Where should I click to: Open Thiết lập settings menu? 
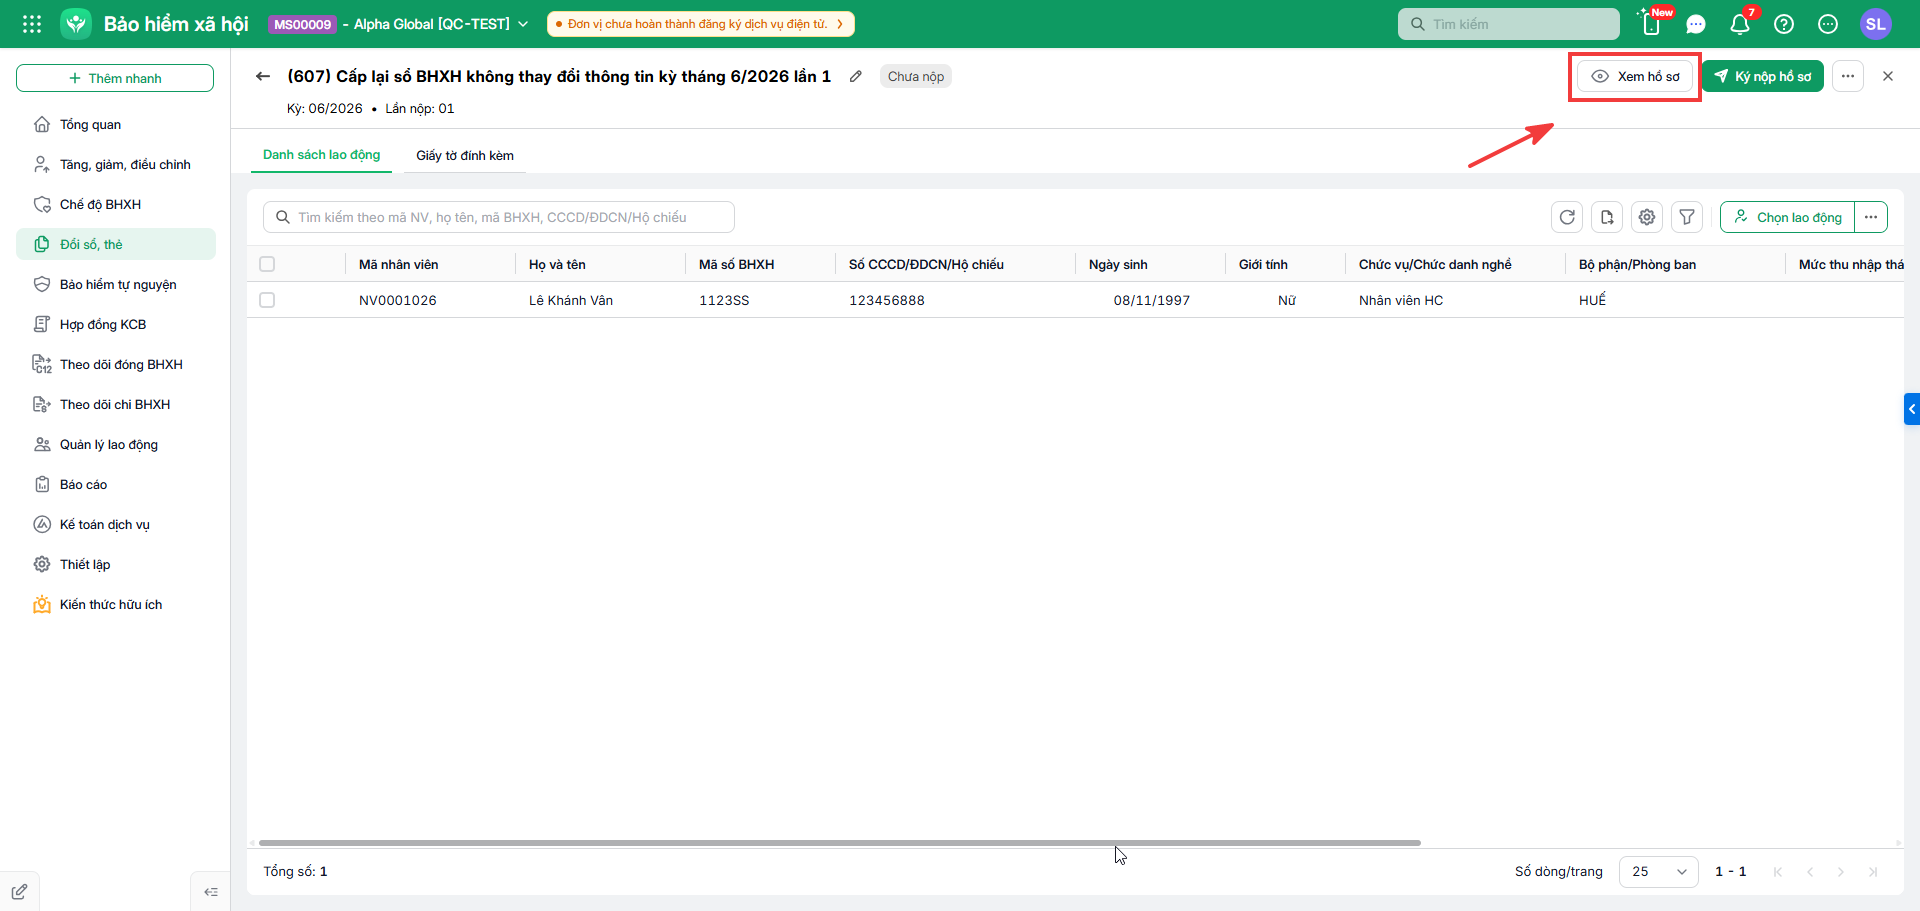coord(116,564)
